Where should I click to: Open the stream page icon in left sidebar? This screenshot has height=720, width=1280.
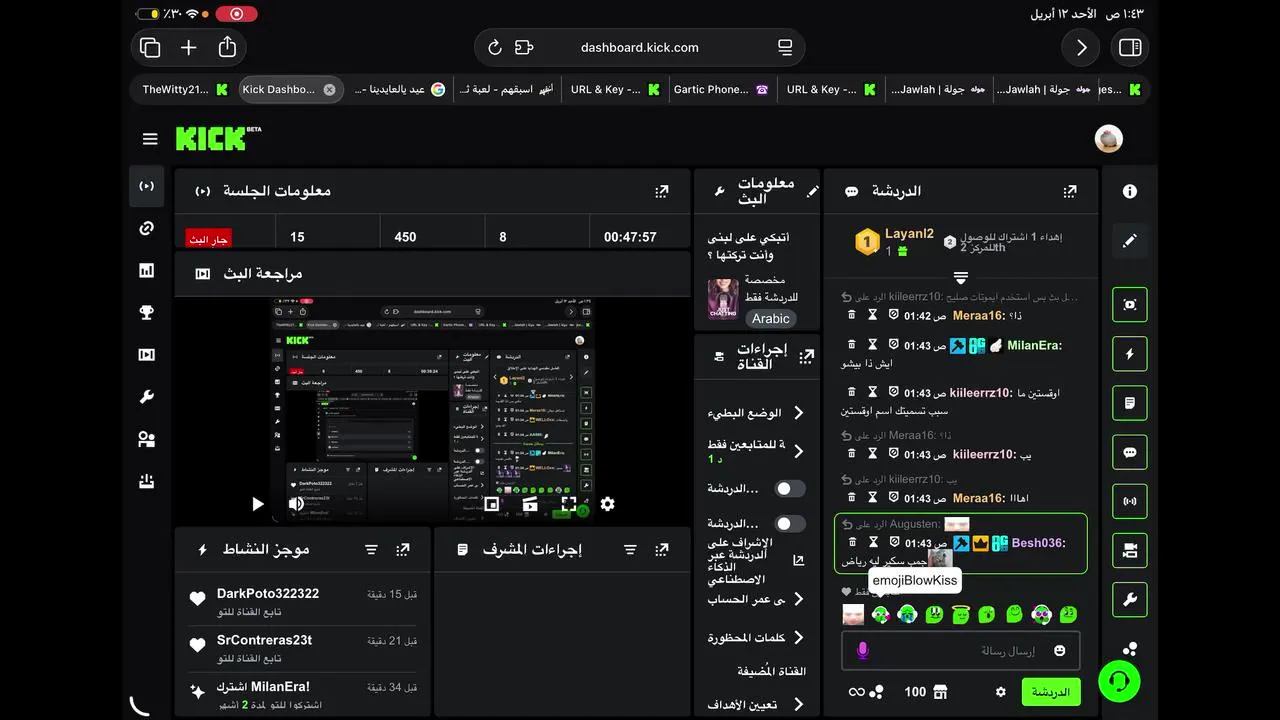pos(147,186)
